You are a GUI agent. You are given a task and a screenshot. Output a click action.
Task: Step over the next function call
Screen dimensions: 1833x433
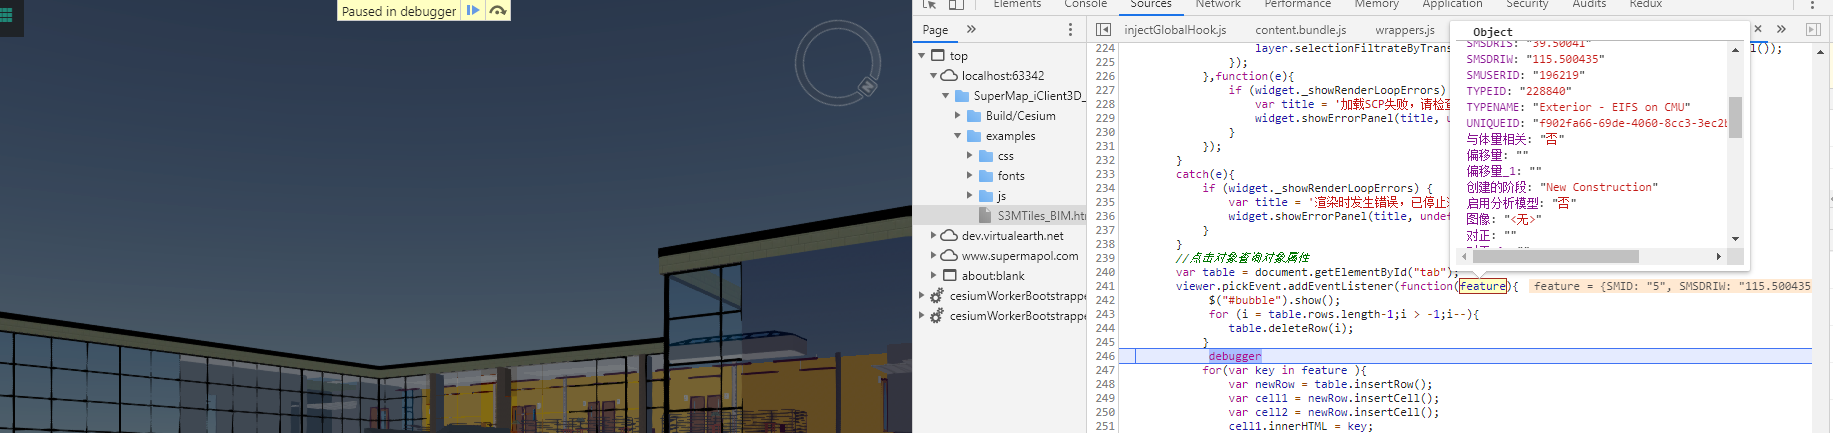[x=497, y=11]
